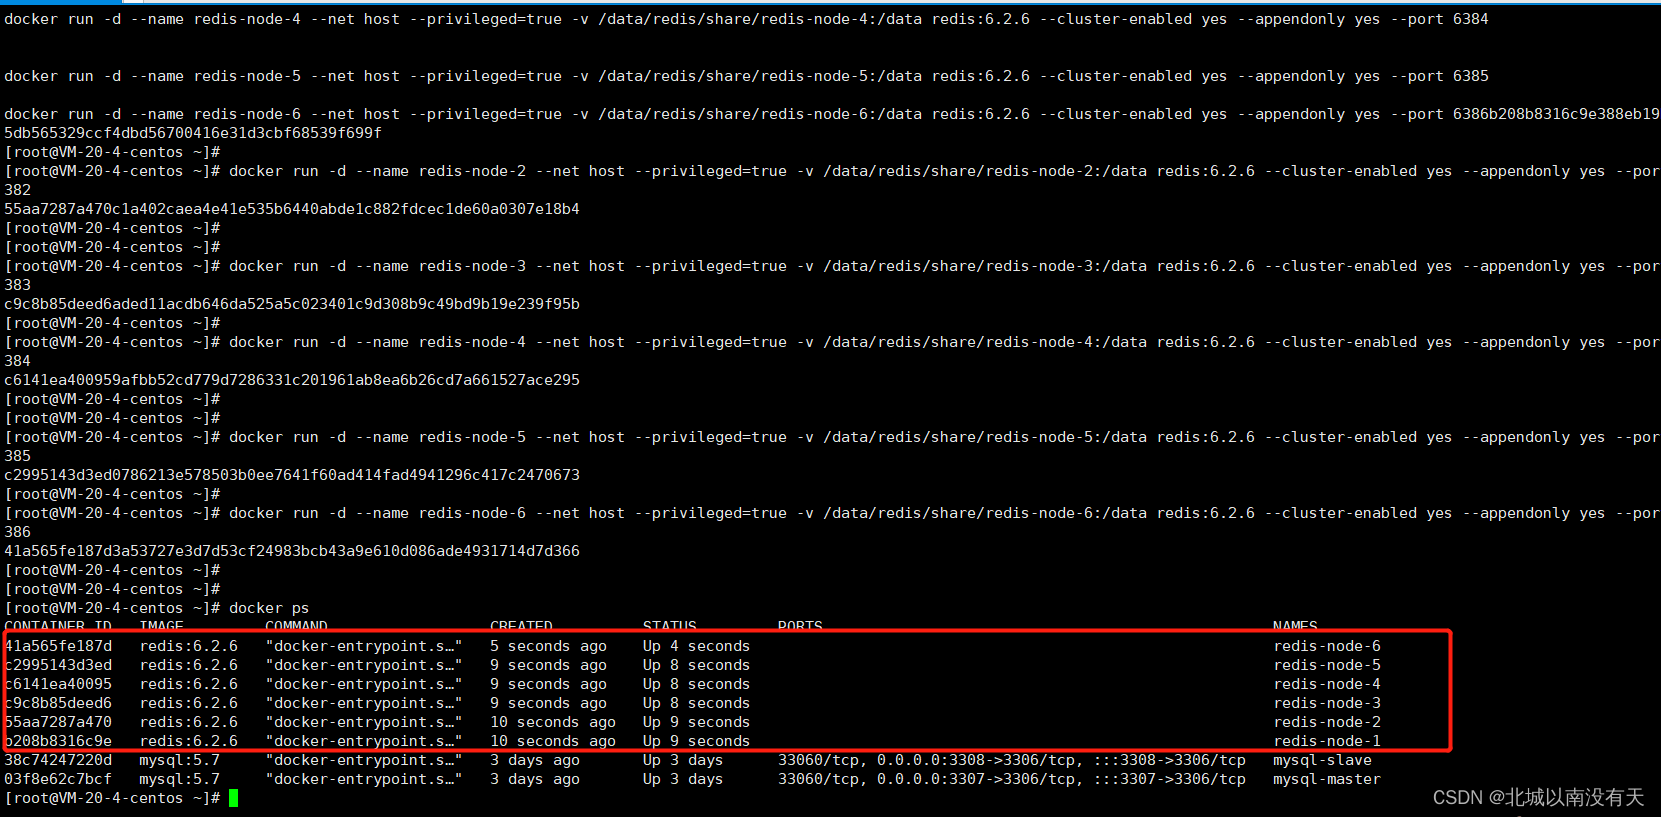This screenshot has width=1661, height=817.
Task: Click the full hash starting 41a565fe187d3a53
Action: [292, 551]
